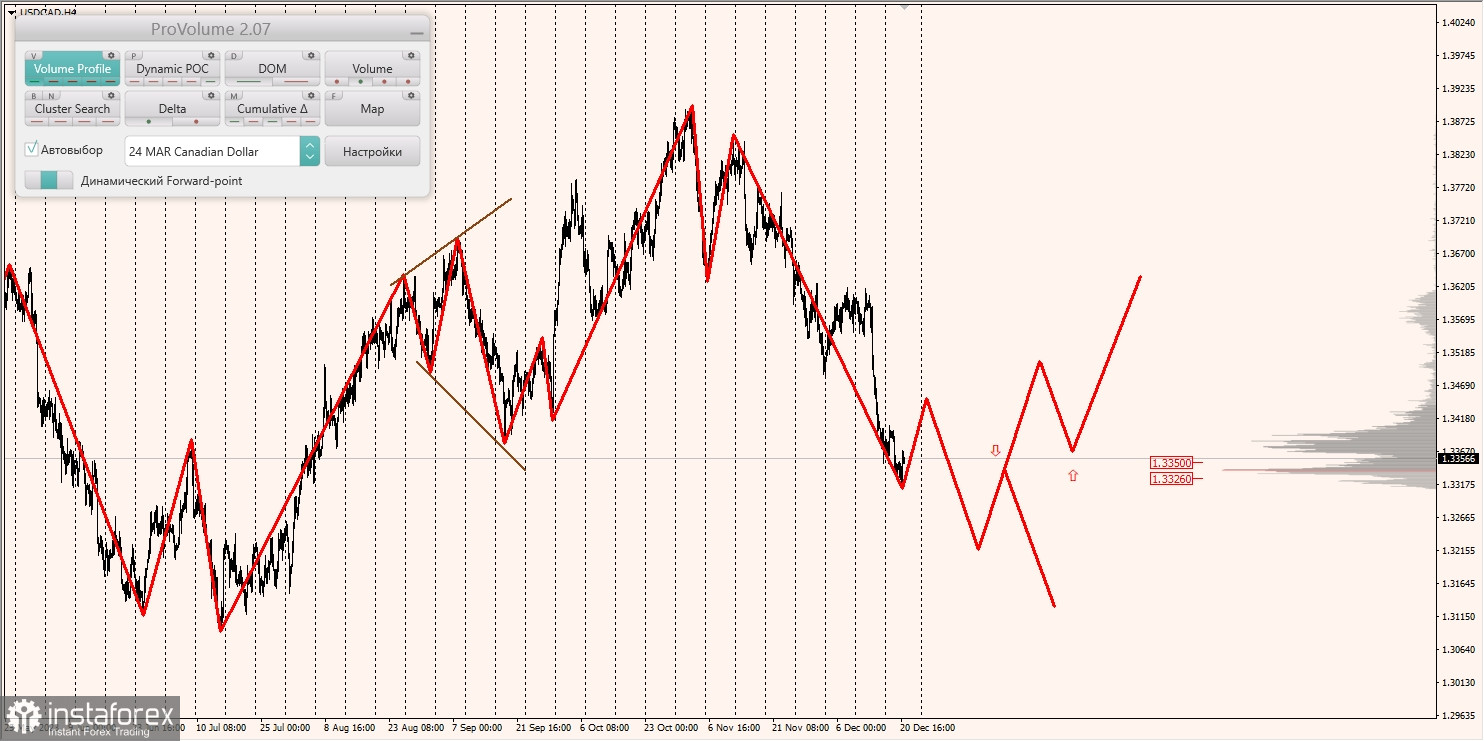Select first red preset under Cluster Search
This screenshot has width=1484, height=741.
[x=36, y=122]
